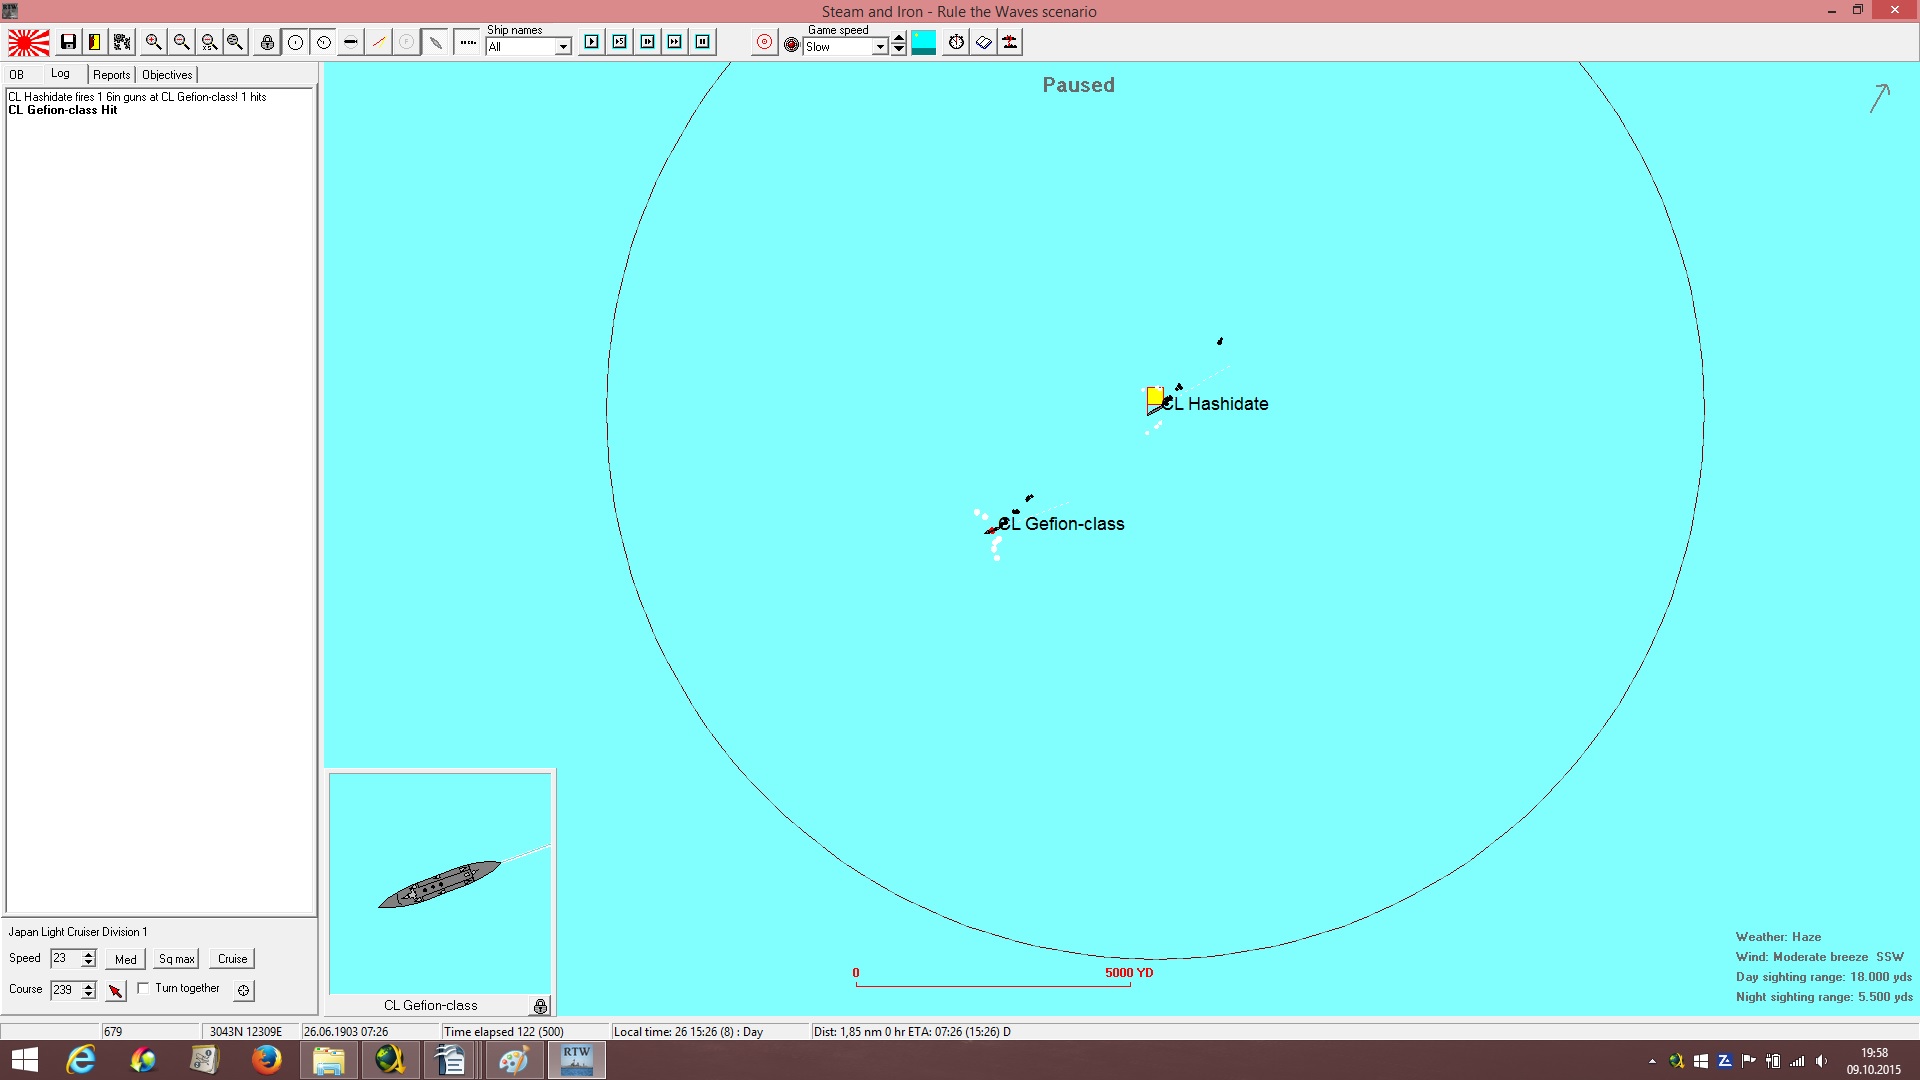The image size is (1920, 1080).
Task: Click the dark red bullseye icon
Action: tap(792, 45)
